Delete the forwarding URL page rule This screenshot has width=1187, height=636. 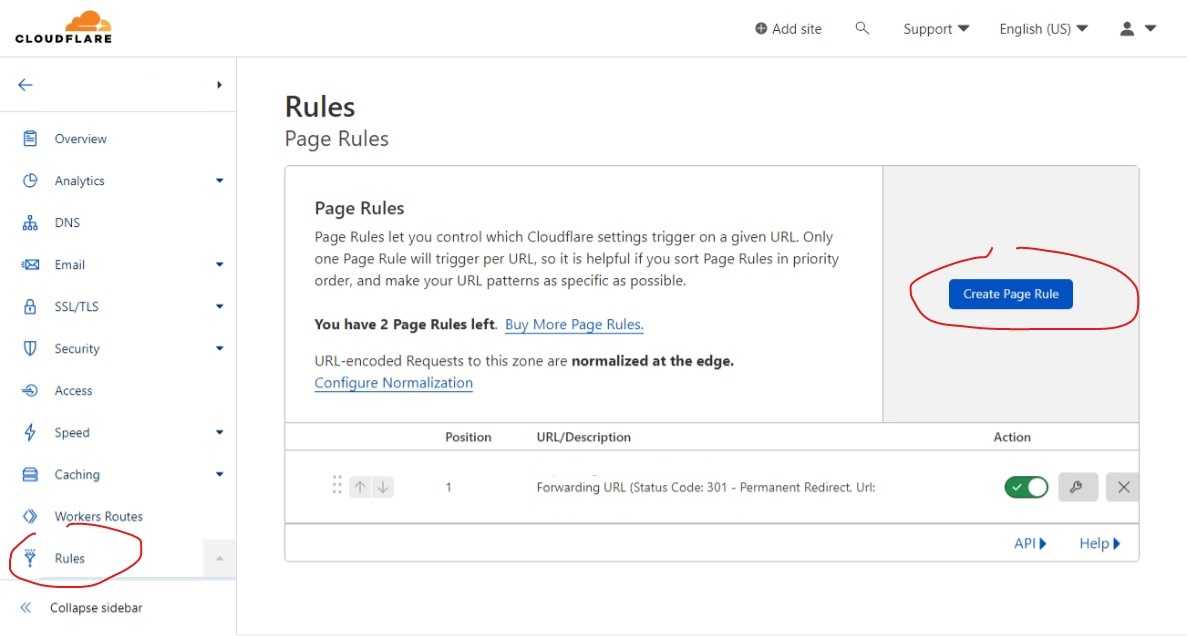point(1123,487)
